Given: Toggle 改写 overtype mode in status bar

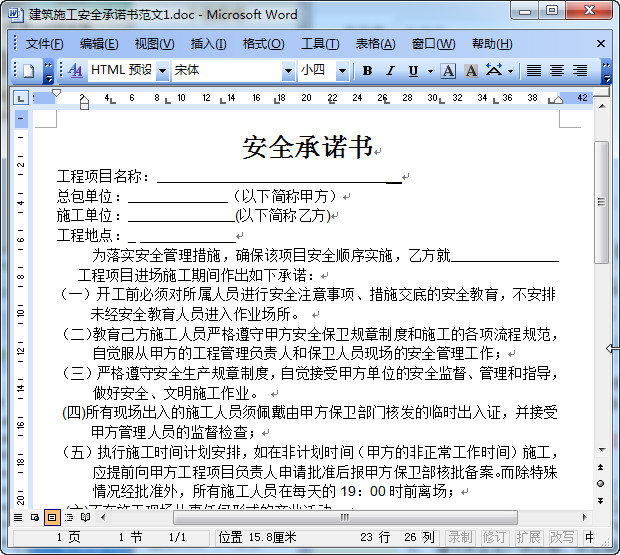Looking at the screenshot, I should pos(561,537).
